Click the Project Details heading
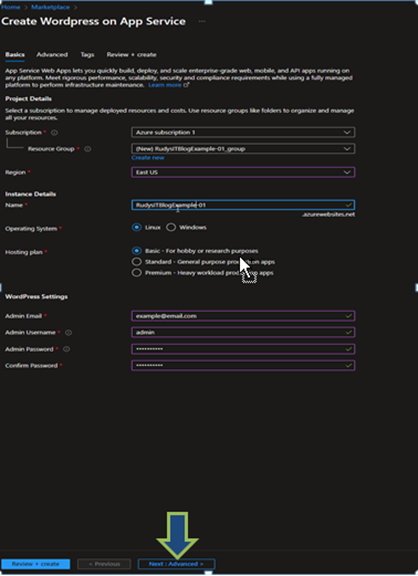The image size is (418, 576). pyautogui.click(x=28, y=98)
